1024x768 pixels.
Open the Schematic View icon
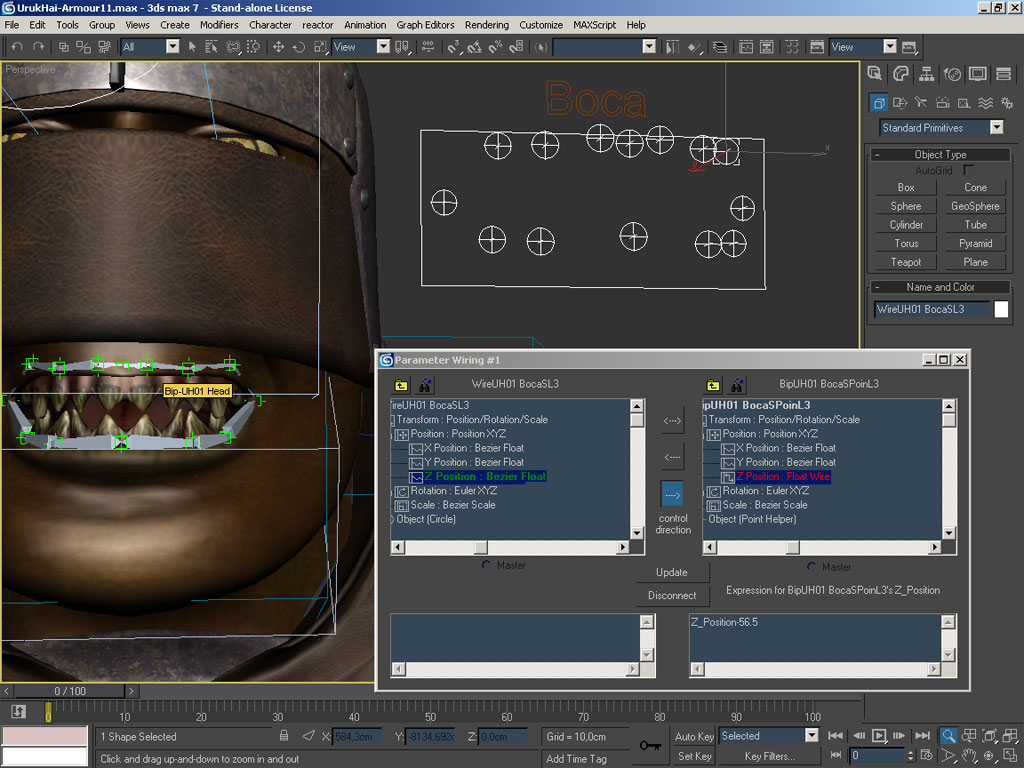click(x=767, y=47)
